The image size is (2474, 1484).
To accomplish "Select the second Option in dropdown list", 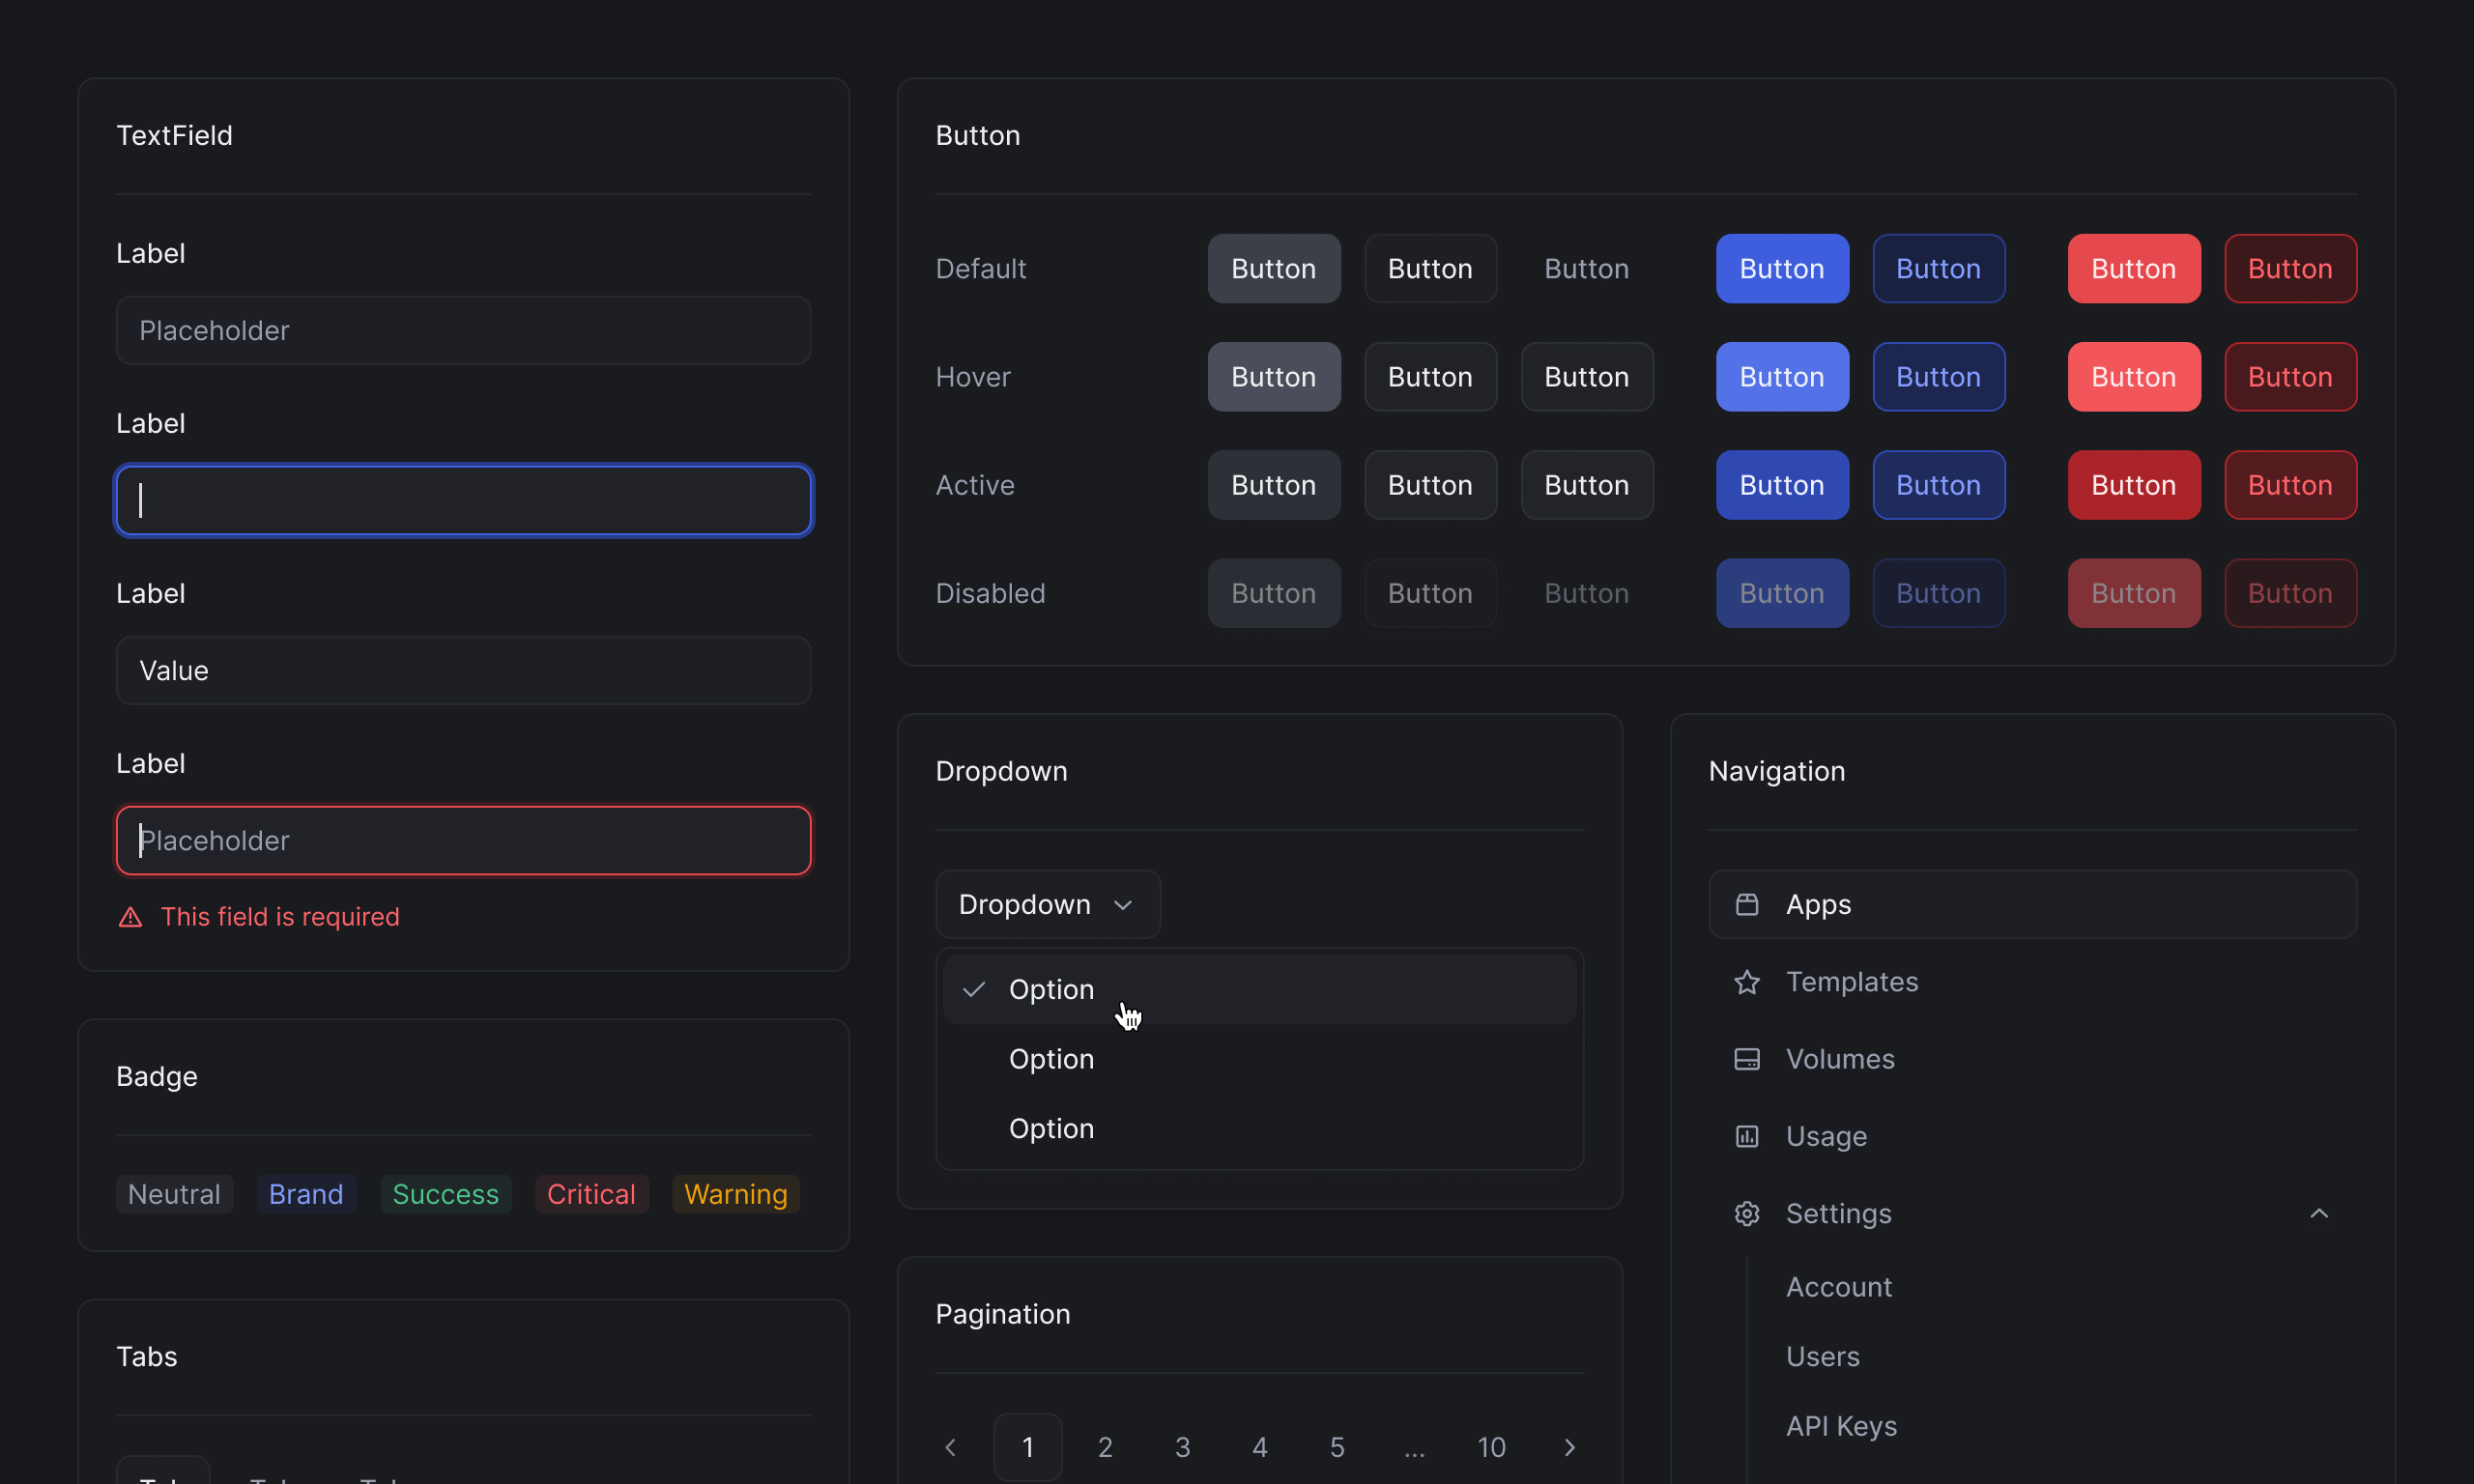I will click(1259, 1059).
